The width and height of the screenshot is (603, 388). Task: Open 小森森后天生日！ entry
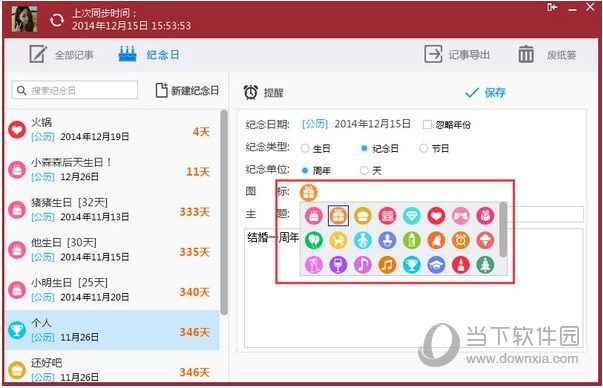(x=112, y=170)
